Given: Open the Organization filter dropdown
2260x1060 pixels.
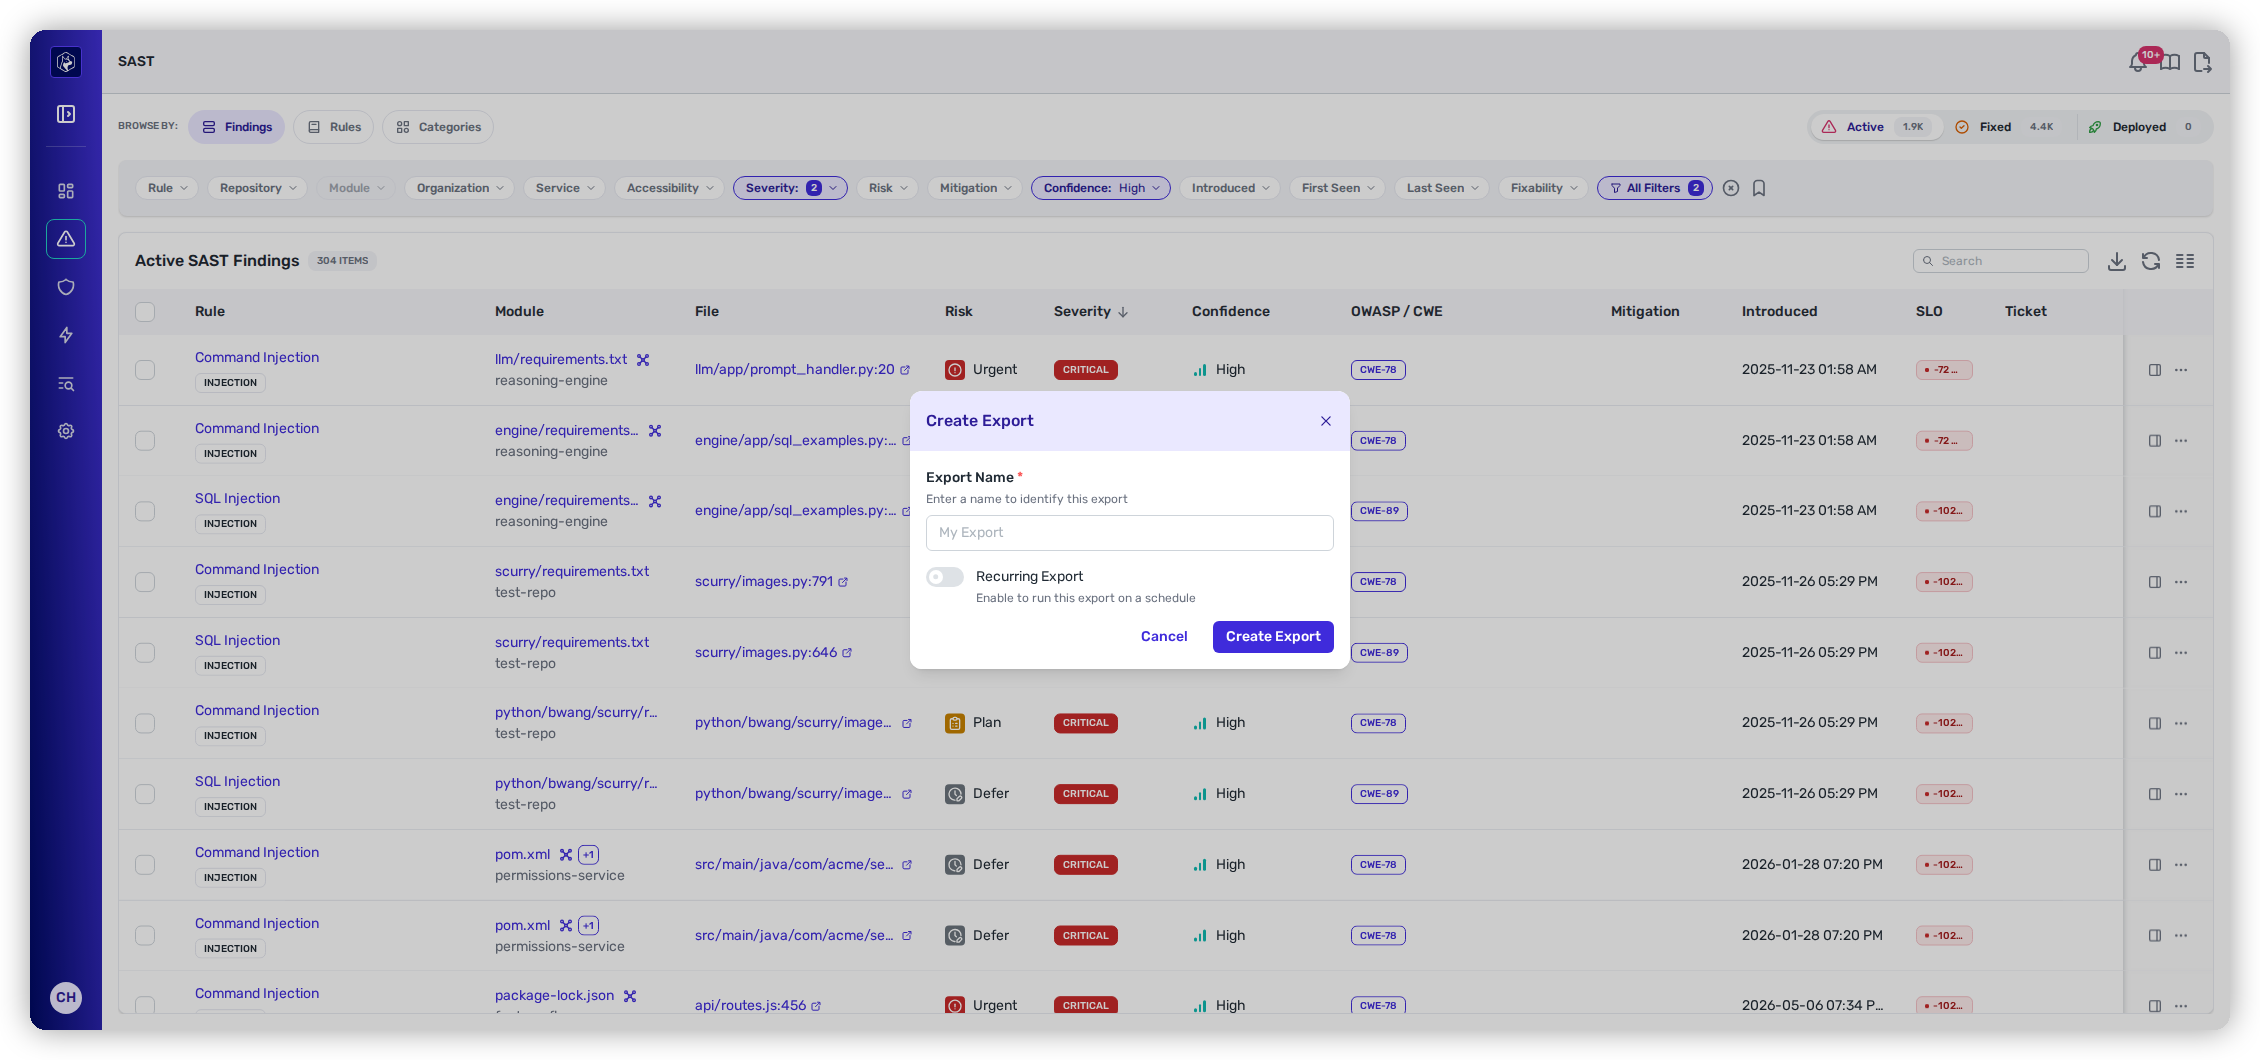Looking at the screenshot, I should [460, 188].
